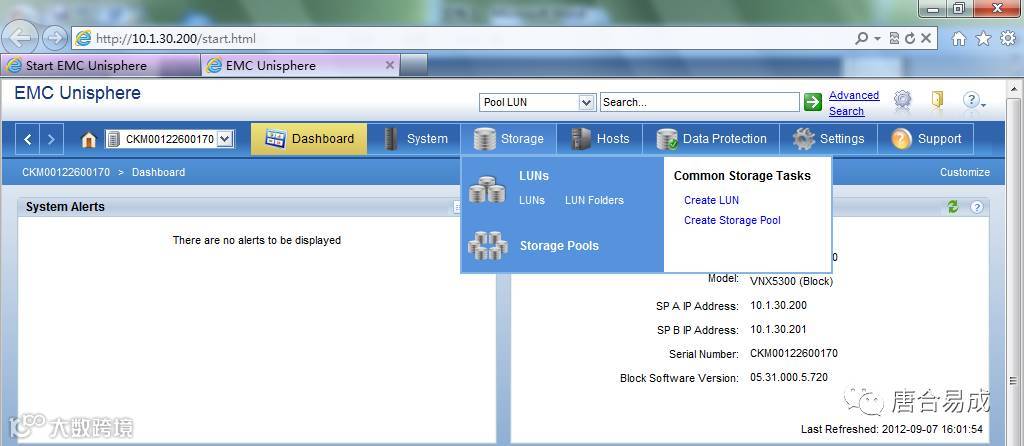Select the block software version 05.31.000.5.720
The width and height of the screenshot is (1024, 446).
(x=789, y=377)
